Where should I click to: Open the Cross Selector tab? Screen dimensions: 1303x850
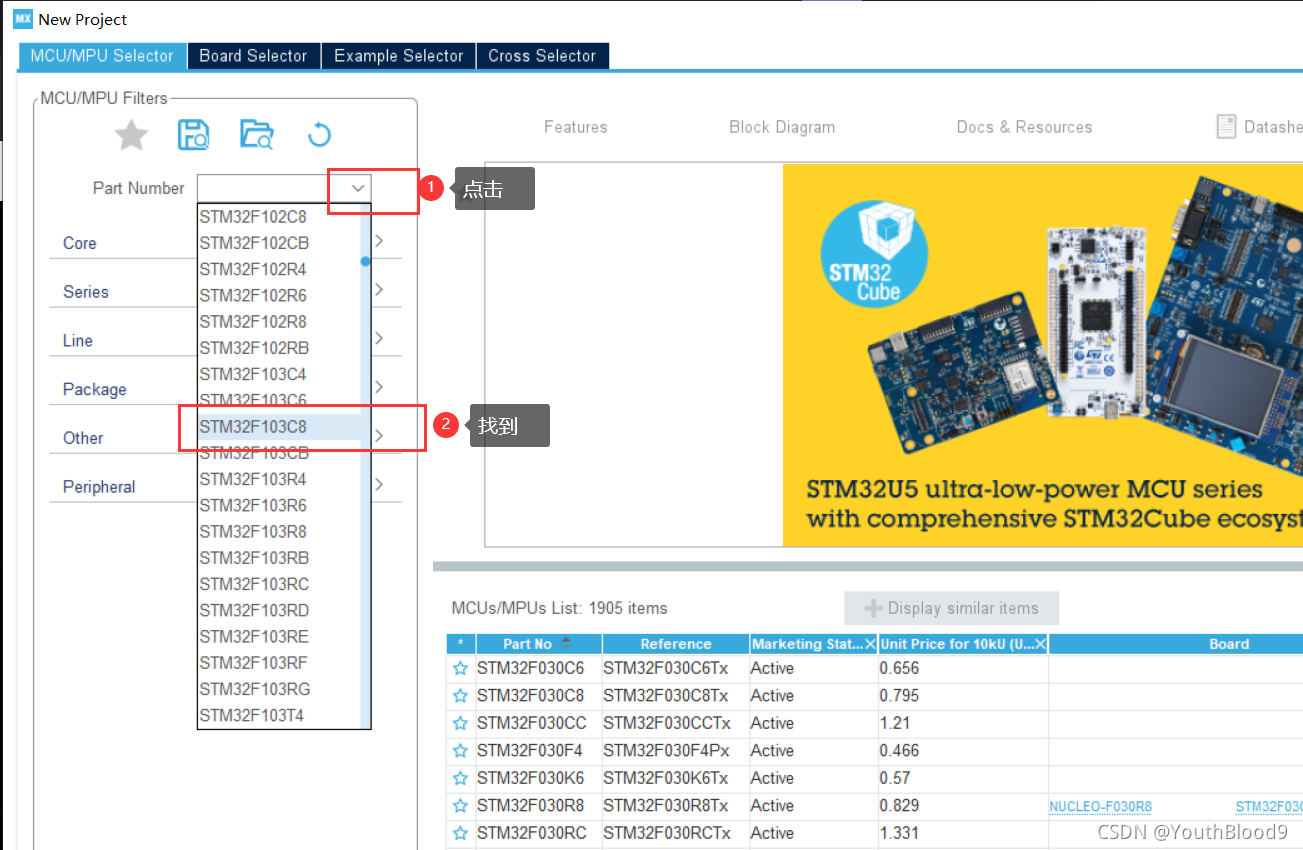pos(542,56)
